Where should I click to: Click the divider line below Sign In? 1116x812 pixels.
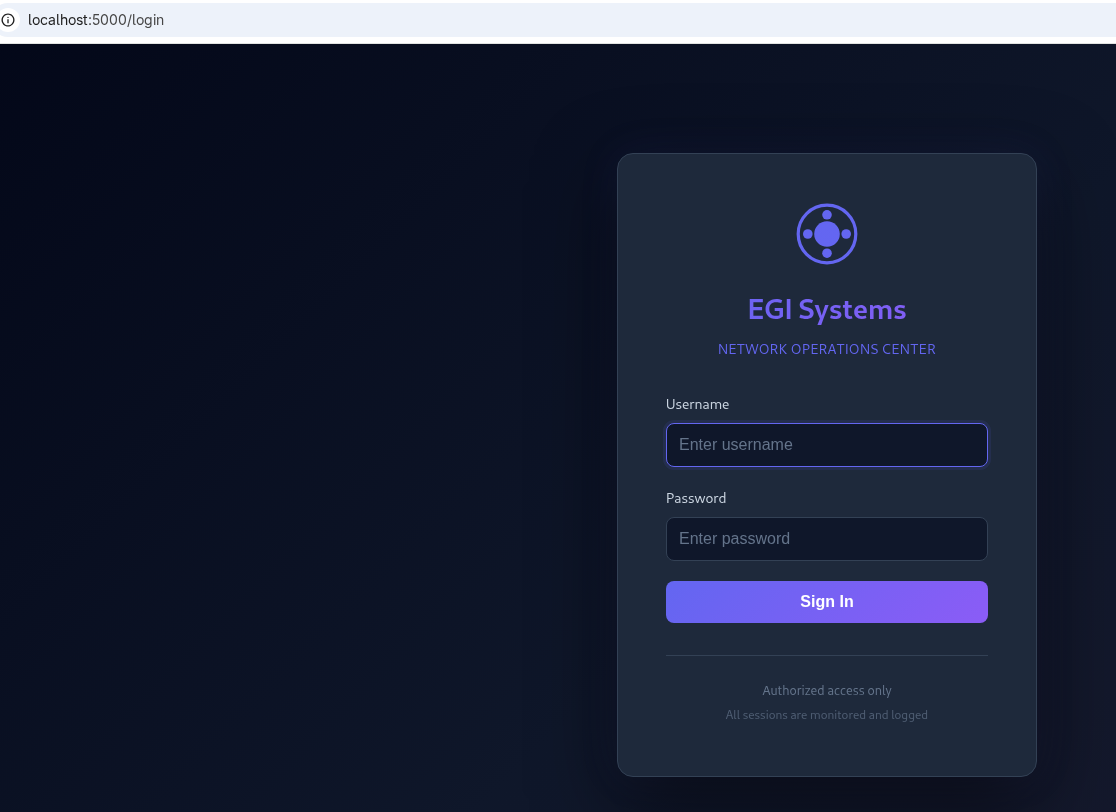click(x=826, y=656)
